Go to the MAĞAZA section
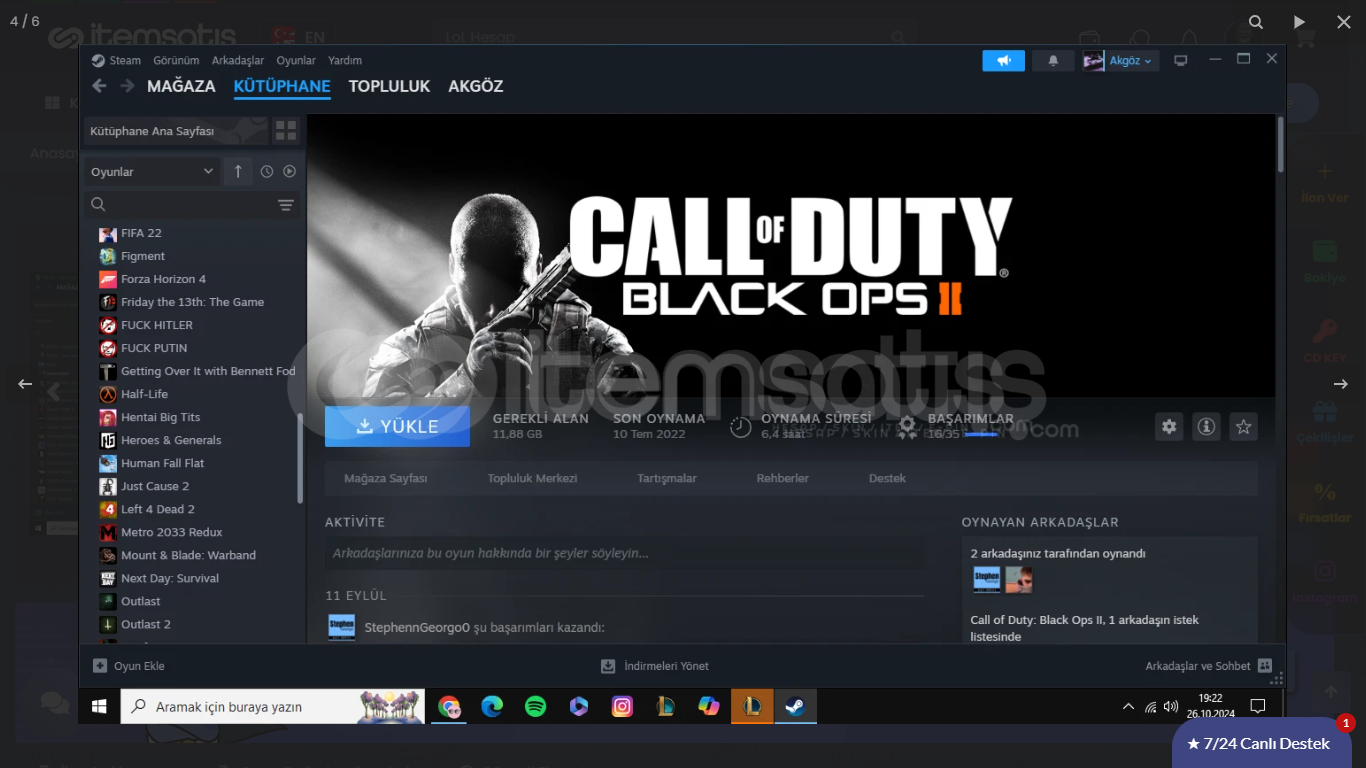This screenshot has height=768, width=1366. click(x=181, y=86)
